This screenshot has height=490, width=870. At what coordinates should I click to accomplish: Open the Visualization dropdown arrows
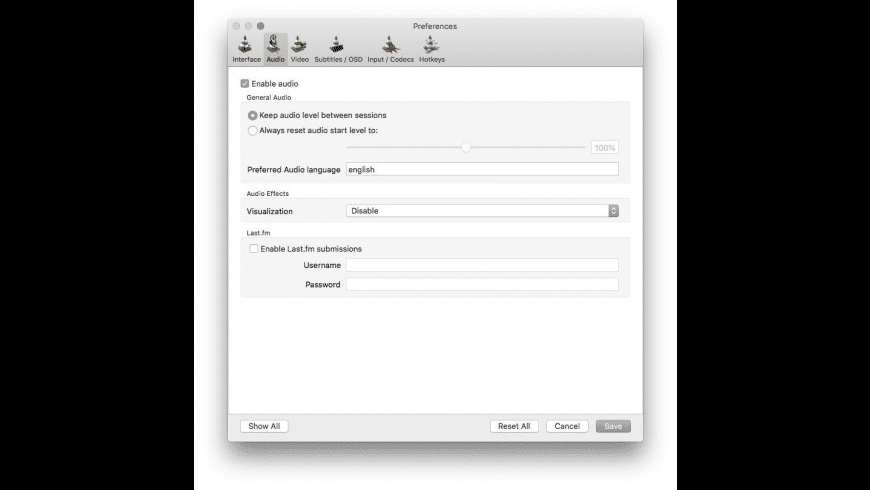click(613, 211)
